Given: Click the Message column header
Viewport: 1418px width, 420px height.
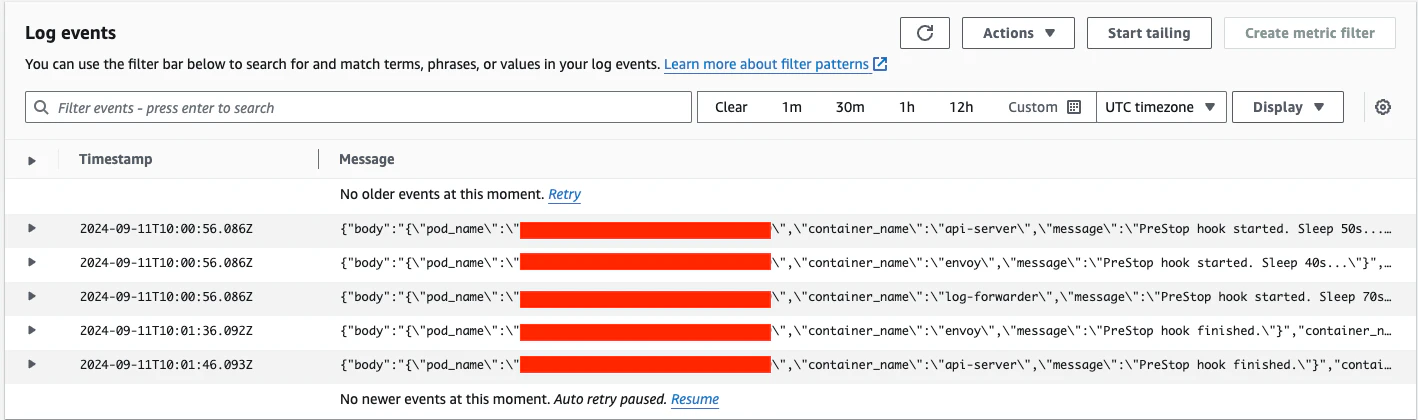Looking at the screenshot, I should (x=367, y=159).
